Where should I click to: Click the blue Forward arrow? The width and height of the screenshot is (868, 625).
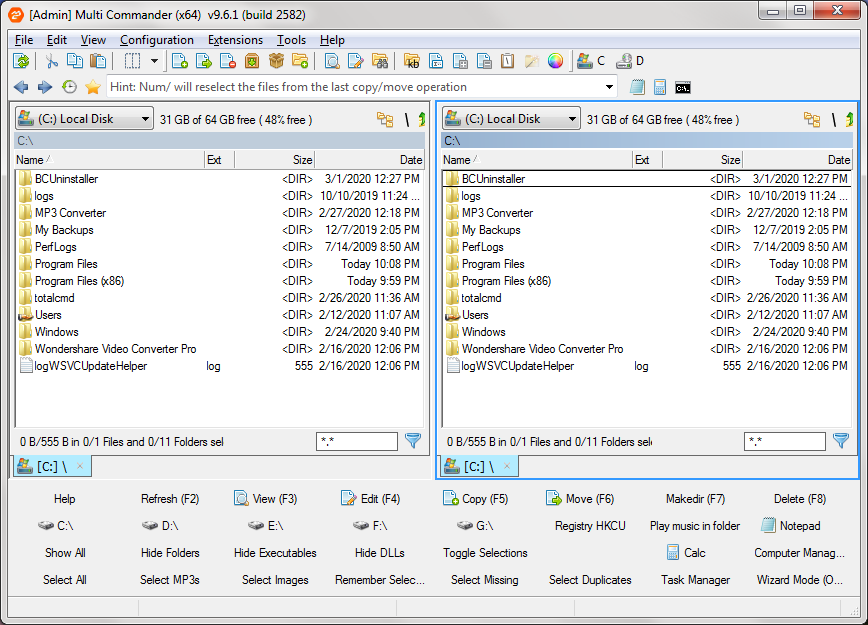point(45,87)
